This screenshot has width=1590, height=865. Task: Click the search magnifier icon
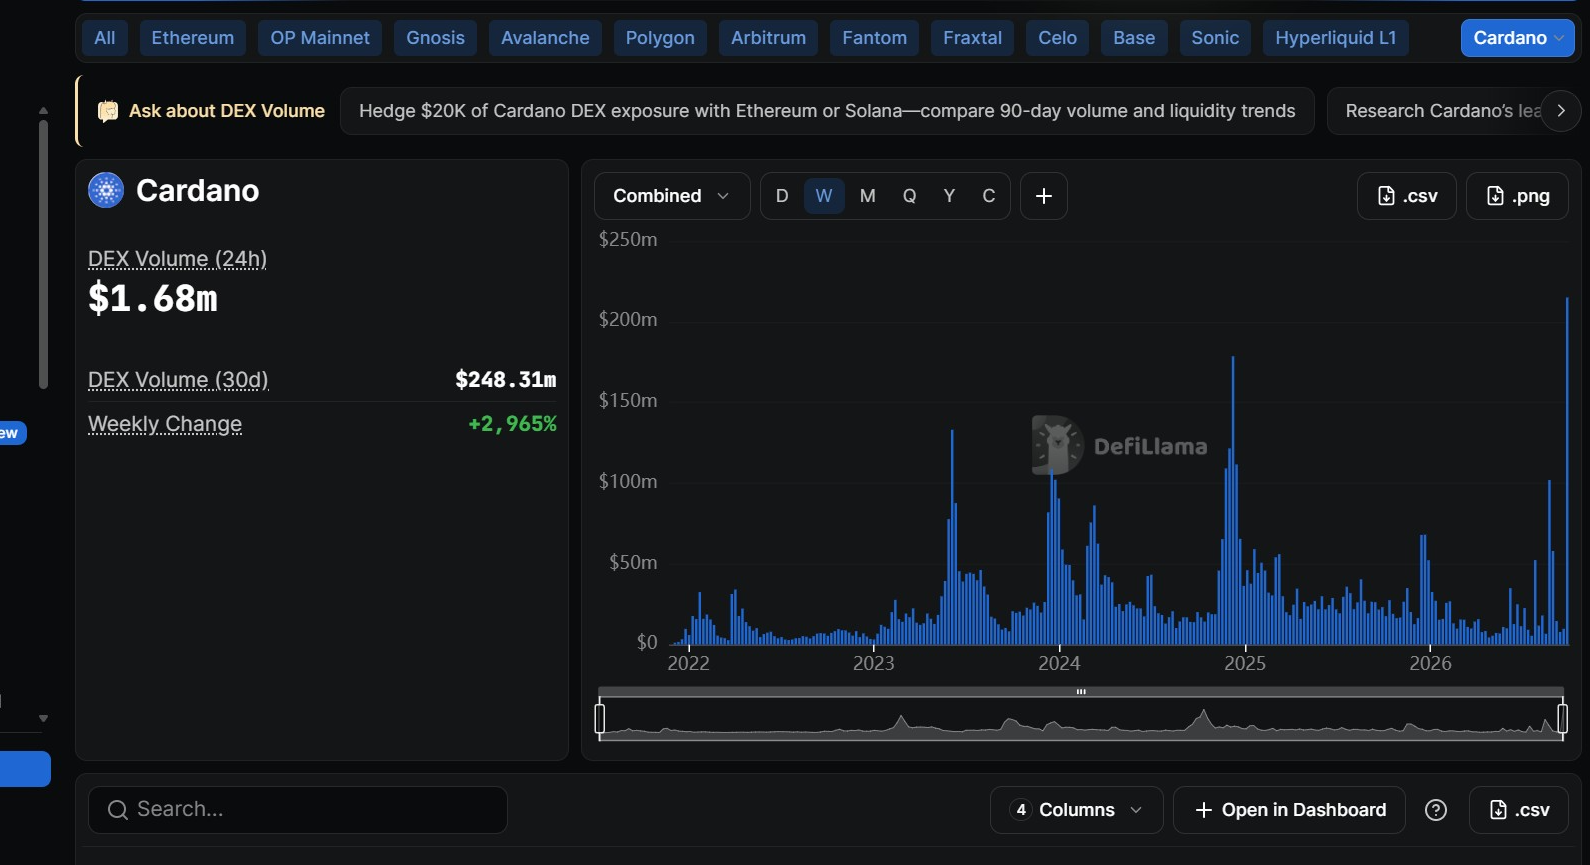point(118,810)
